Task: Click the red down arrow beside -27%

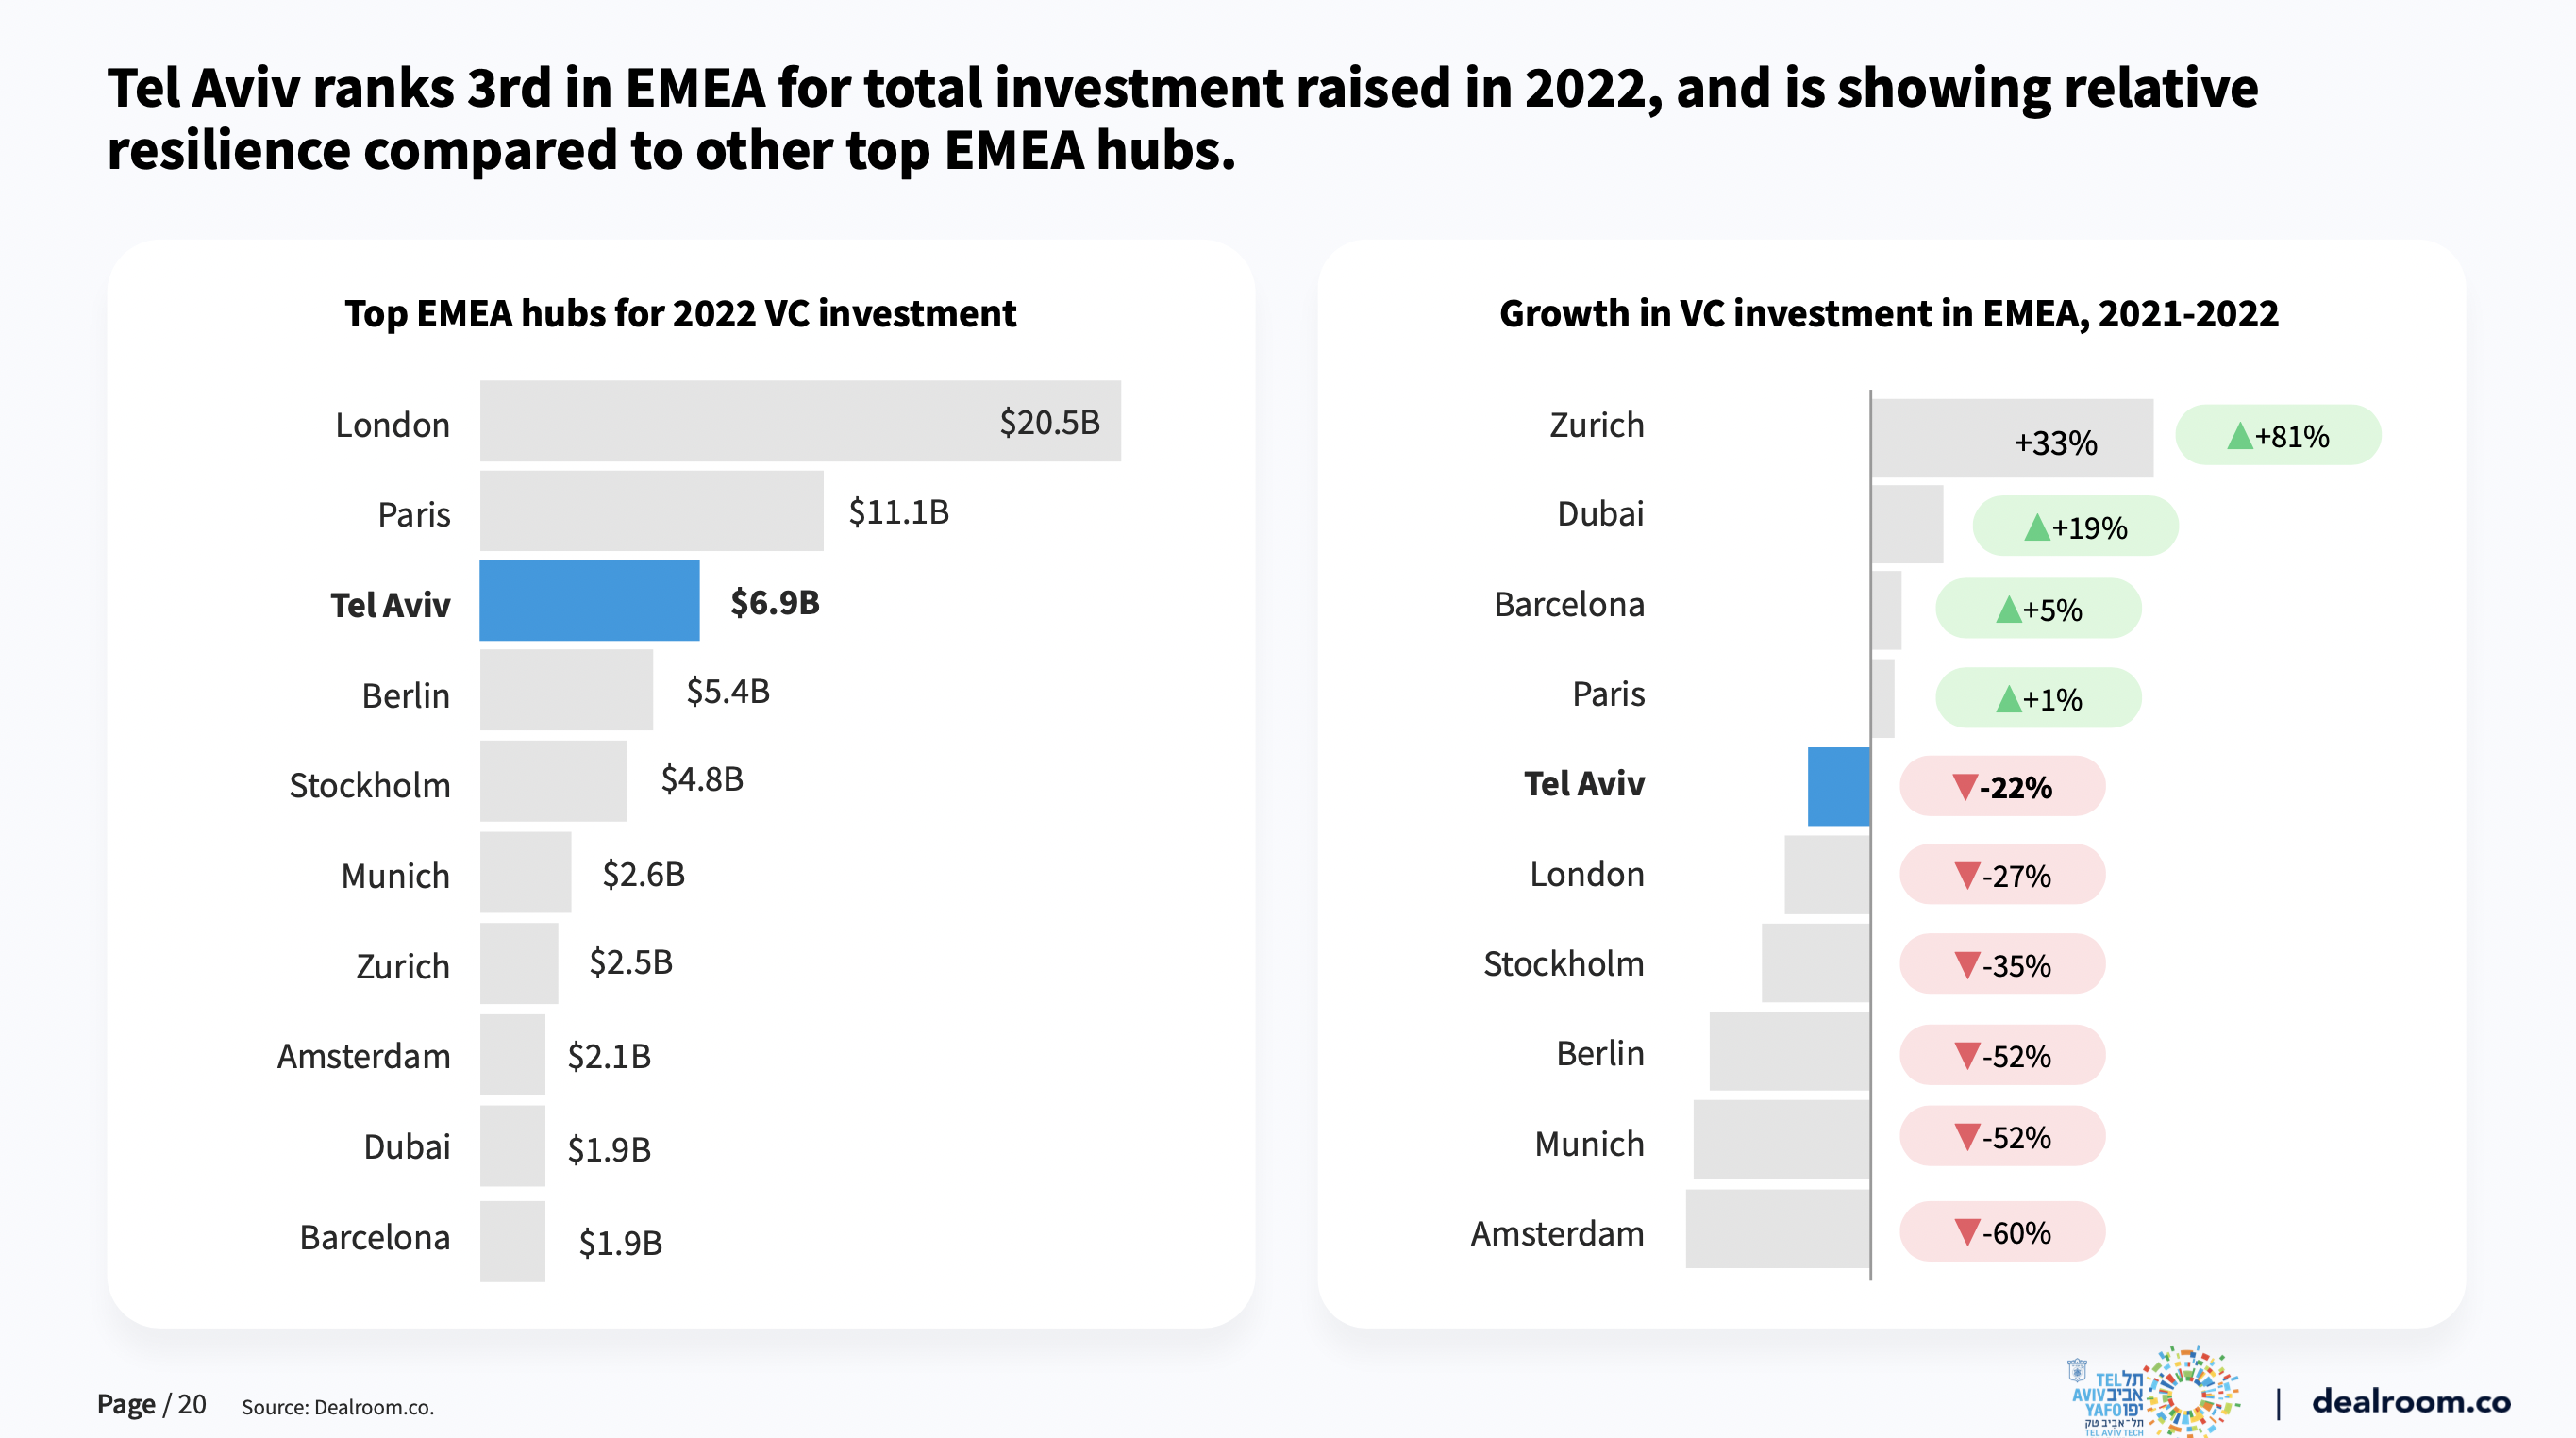Action: (x=1966, y=876)
